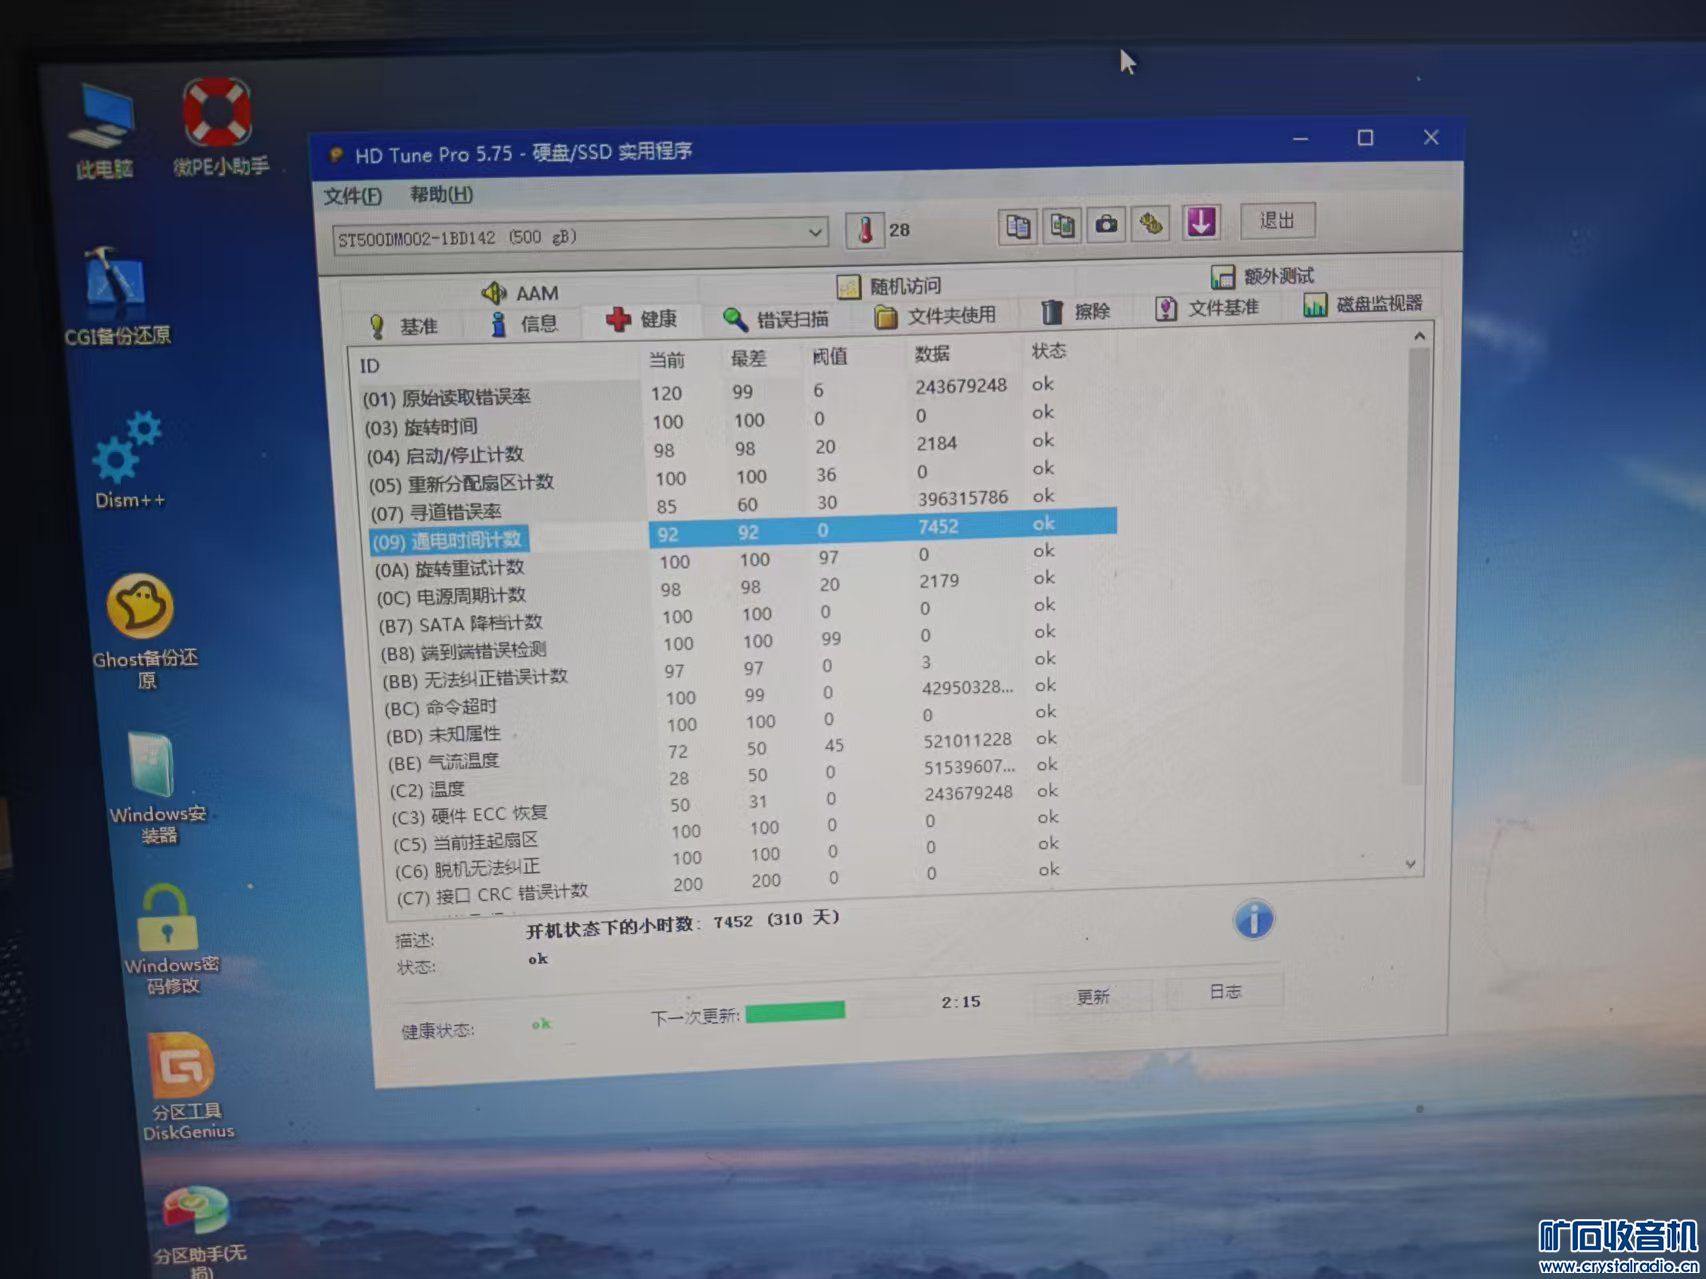The height and width of the screenshot is (1279, 1706).
Task: Click the options wrench toolbar icon
Action: pos(1151,223)
